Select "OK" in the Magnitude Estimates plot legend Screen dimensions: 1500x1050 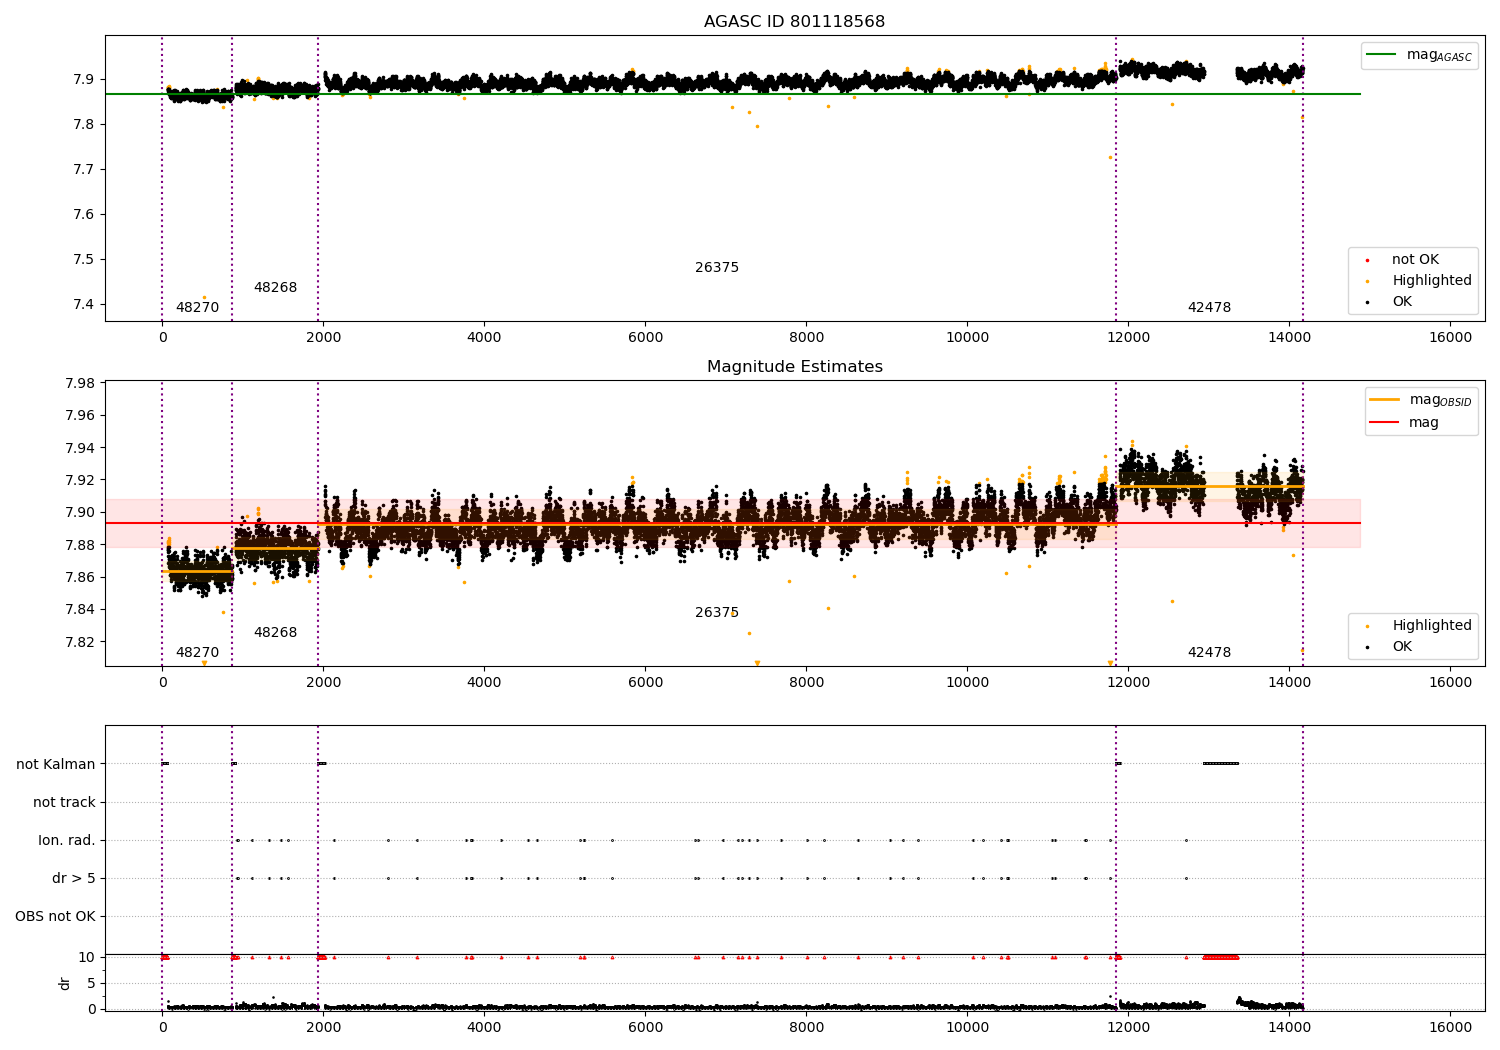pyautogui.click(x=1402, y=647)
